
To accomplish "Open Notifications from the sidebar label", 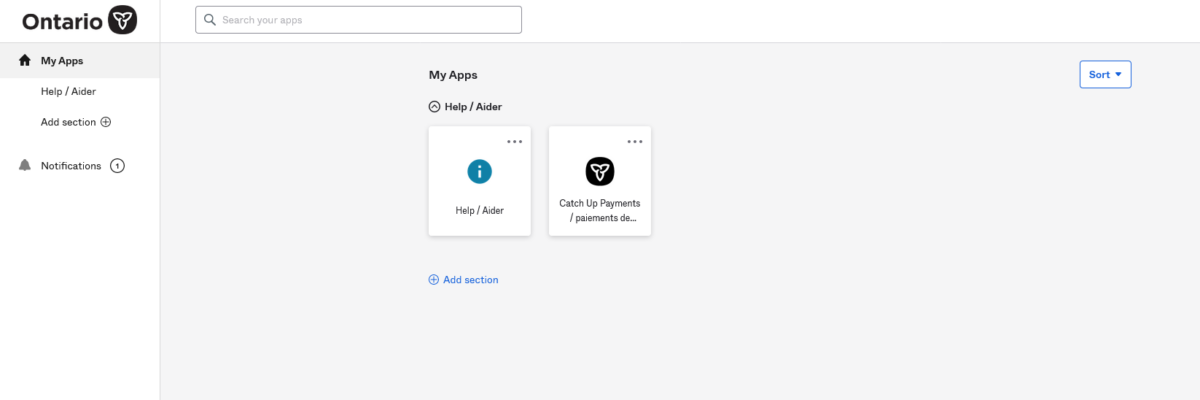I will click(x=71, y=166).
